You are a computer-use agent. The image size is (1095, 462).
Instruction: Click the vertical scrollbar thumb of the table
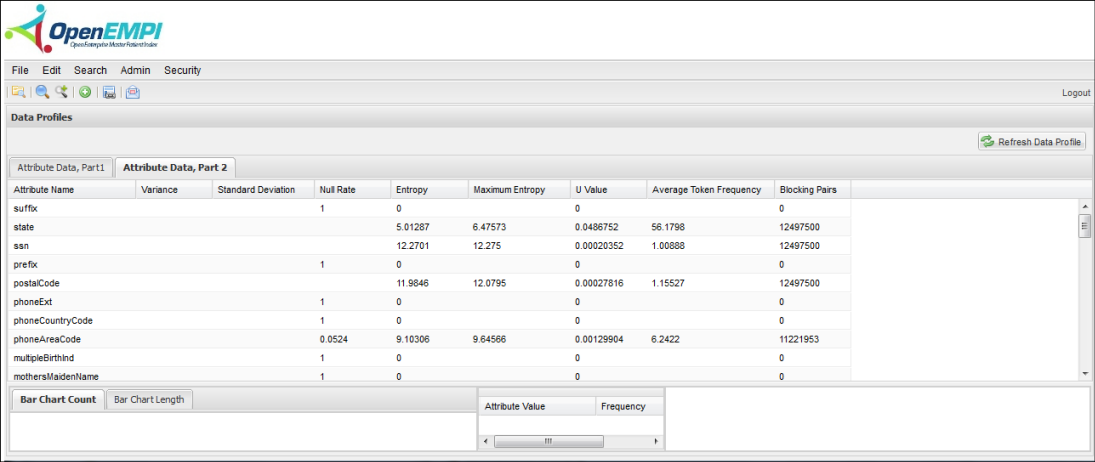pos(1085,226)
